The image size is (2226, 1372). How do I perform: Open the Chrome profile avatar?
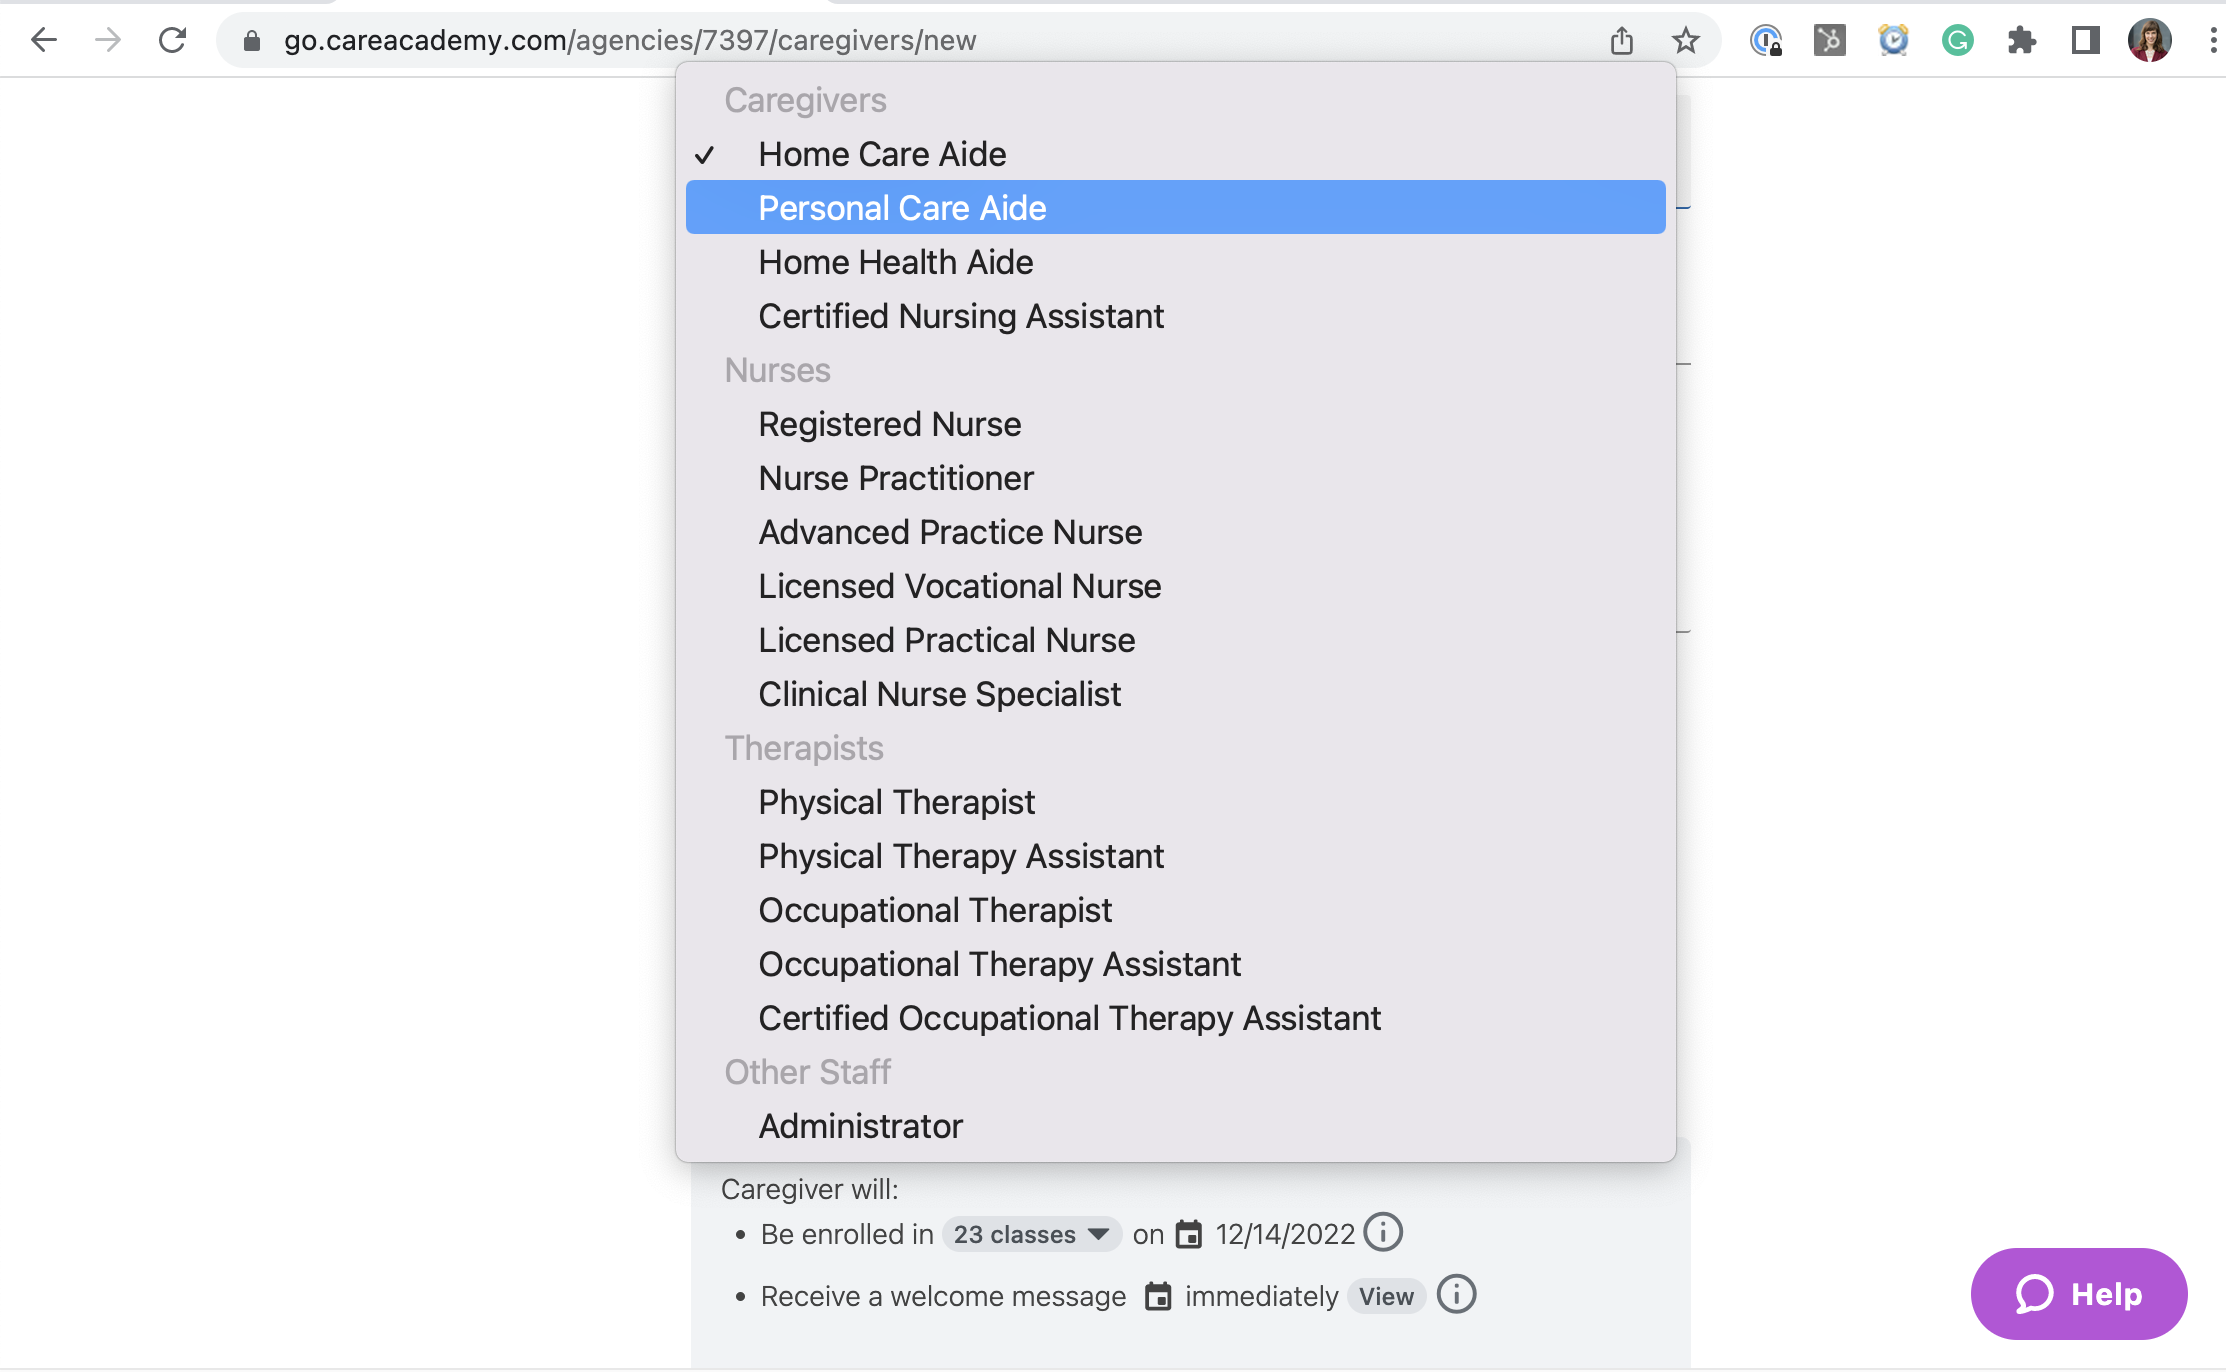2149,40
